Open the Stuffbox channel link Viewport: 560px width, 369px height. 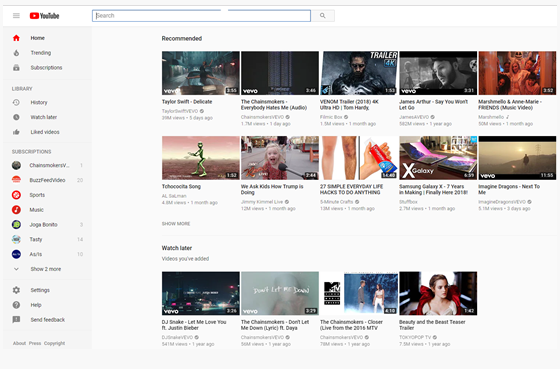click(x=408, y=202)
